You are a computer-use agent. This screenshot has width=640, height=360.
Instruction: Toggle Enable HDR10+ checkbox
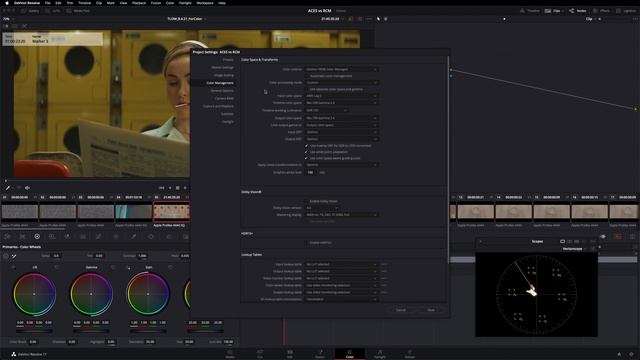pyautogui.click(x=307, y=243)
